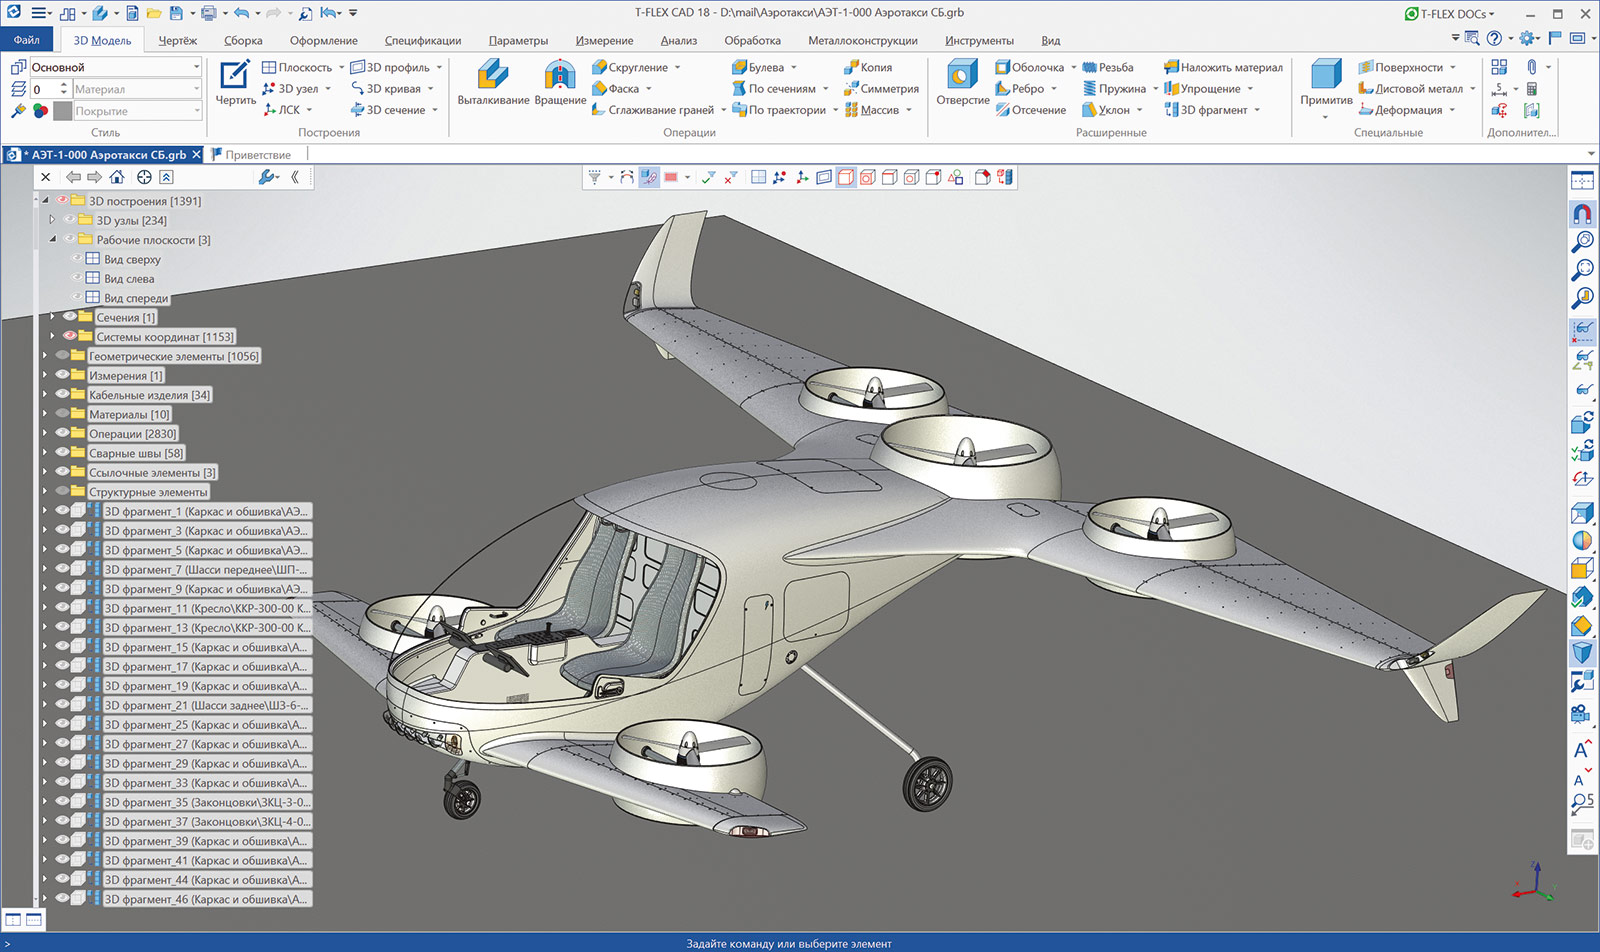
Task: Click the Print icon in quick access toolbar
Action: [x=210, y=14]
